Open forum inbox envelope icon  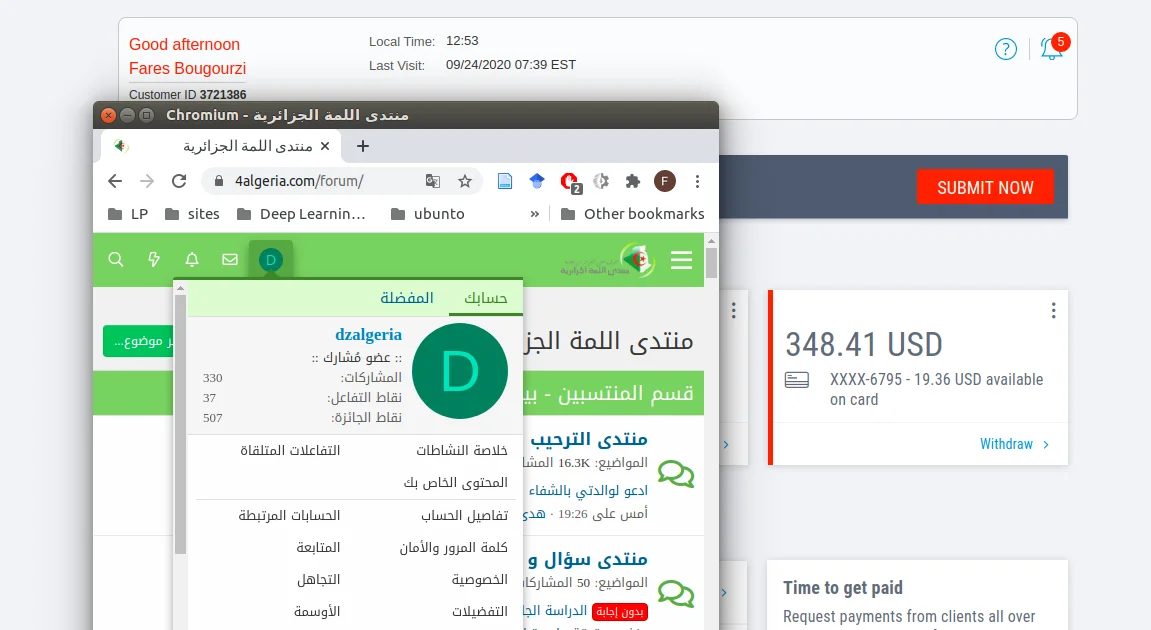click(230, 260)
